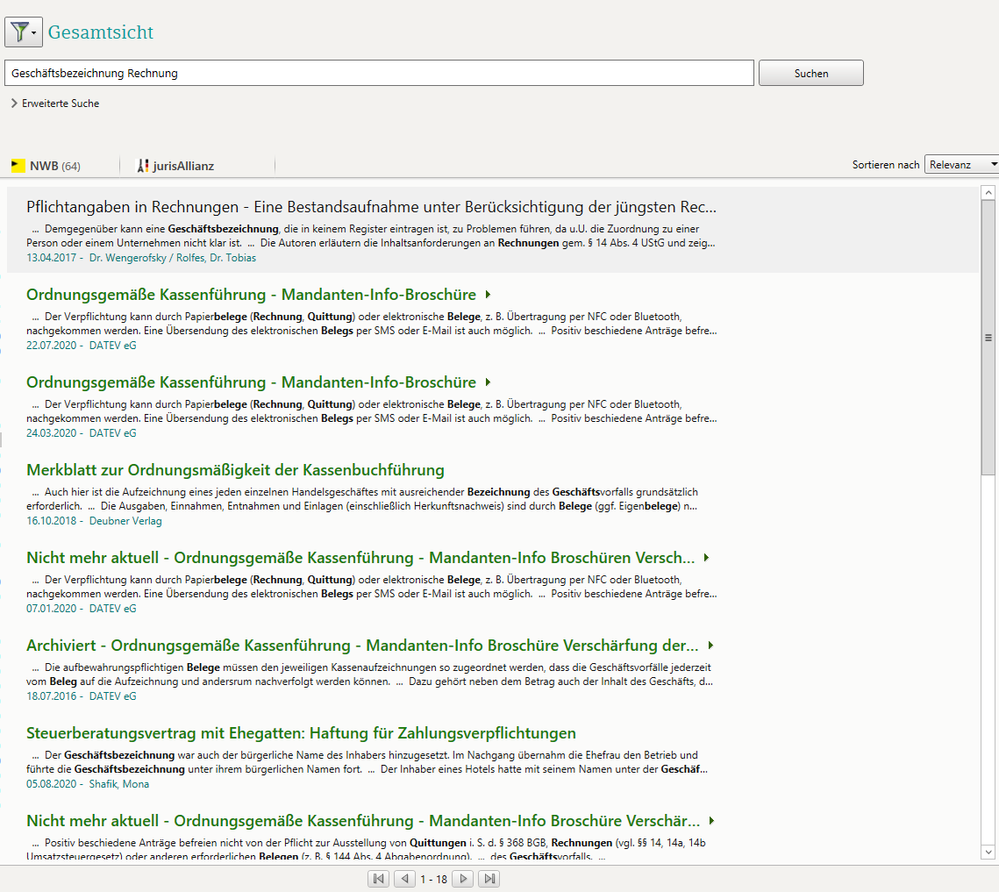Click the jurisAllianz source icon
This screenshot has height=892, width=999.
pyautogui.click(x=143, y=166)
